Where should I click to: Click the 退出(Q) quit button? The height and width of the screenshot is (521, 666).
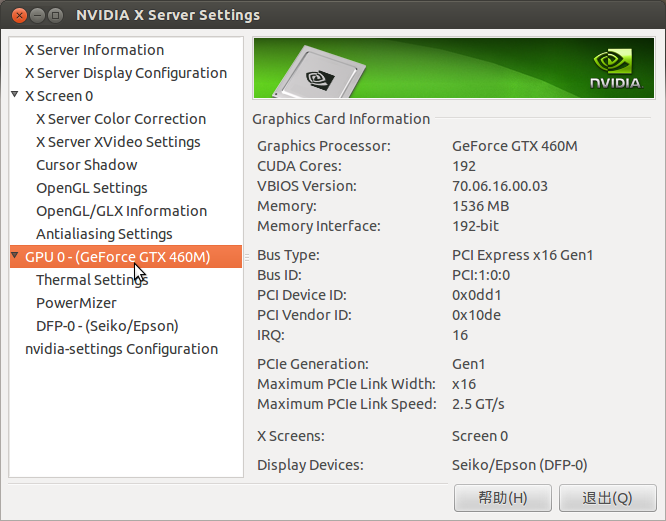pos(607,498)
